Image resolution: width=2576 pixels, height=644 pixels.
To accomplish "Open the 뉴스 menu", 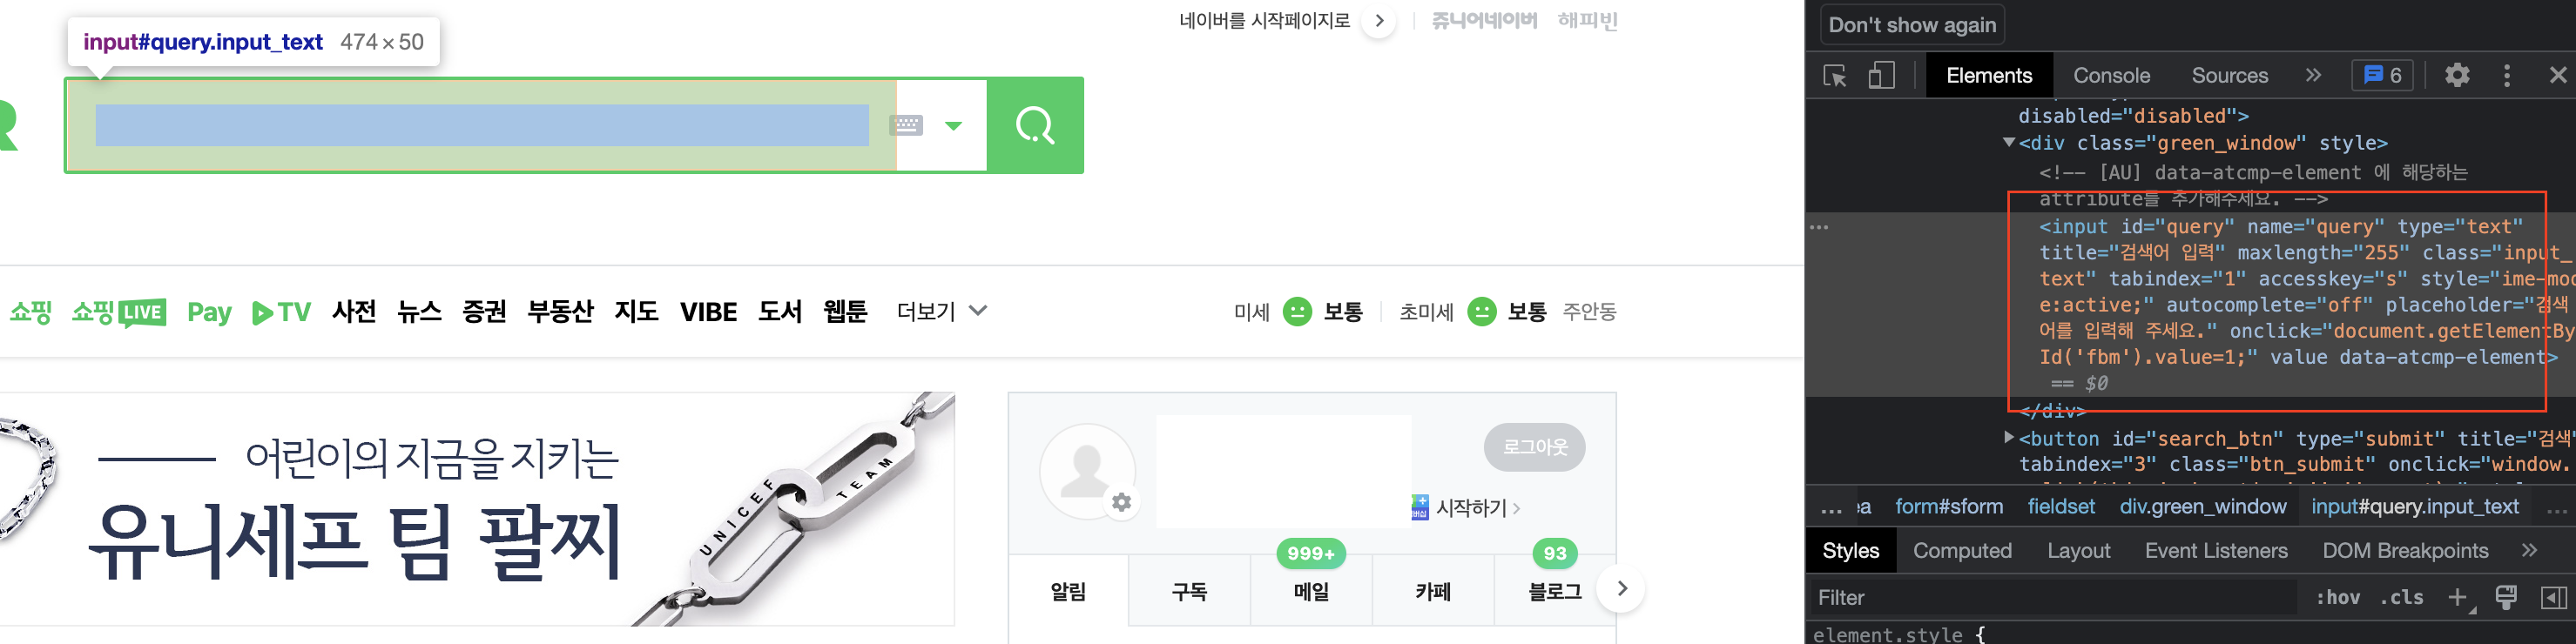I will tap(419, 312).
